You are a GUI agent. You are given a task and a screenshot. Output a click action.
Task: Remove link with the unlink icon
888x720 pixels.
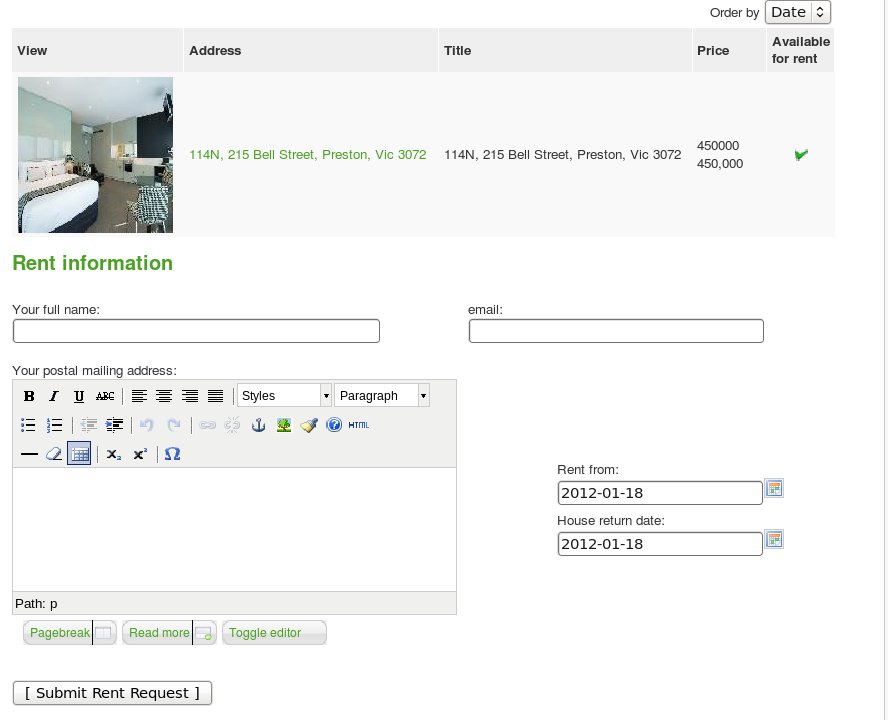point(232,425)
